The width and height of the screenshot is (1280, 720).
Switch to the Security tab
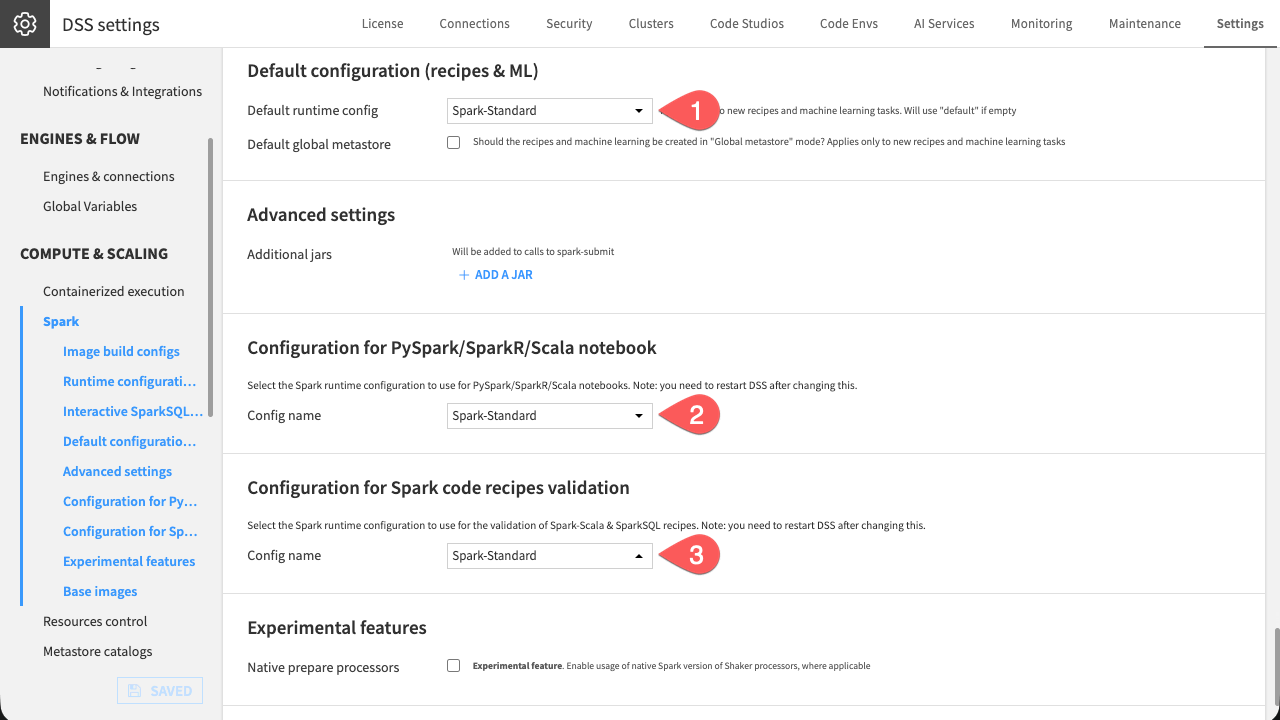click(569, 24)
